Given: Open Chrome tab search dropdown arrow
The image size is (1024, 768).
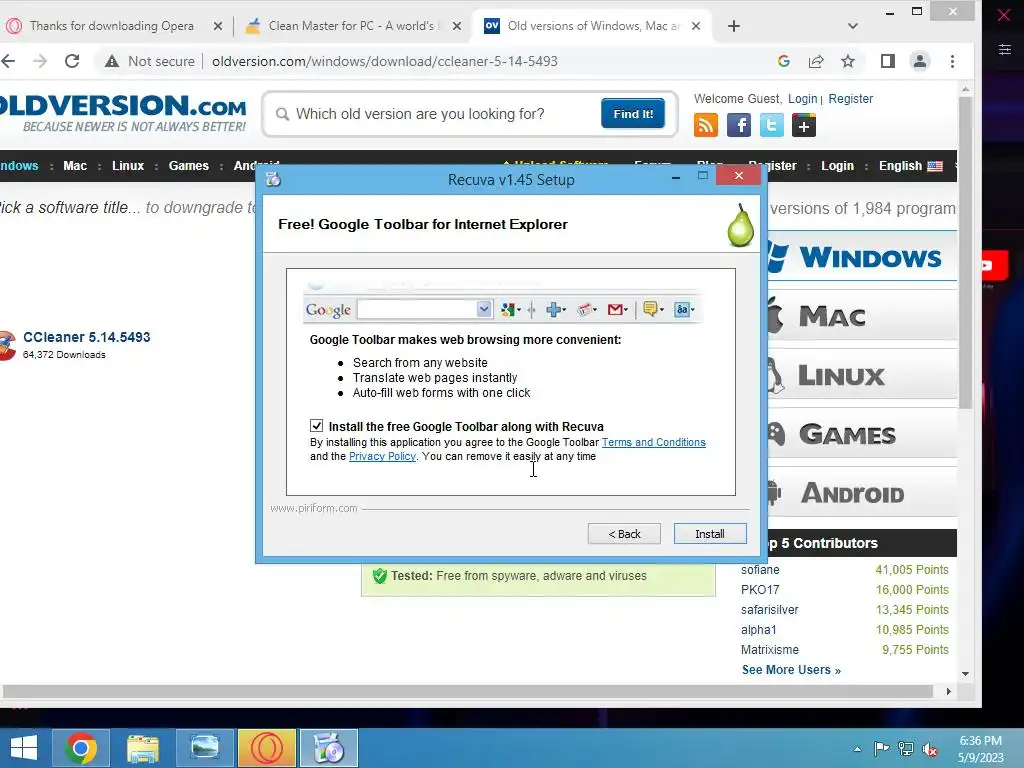Looking at the screenshot, I should click(x=852, y=26).
